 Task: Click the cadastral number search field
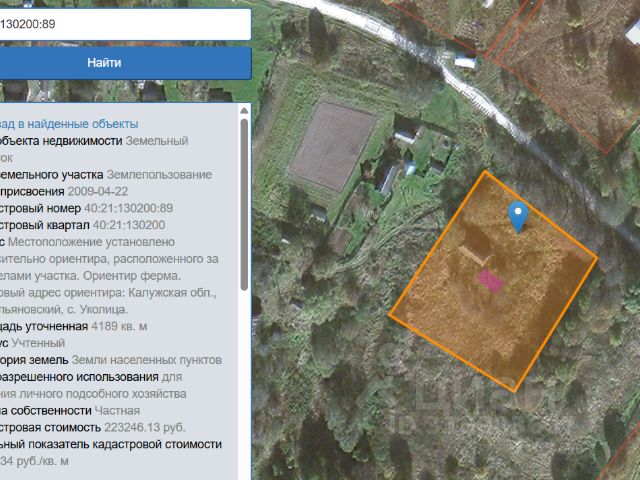(125, 24)
